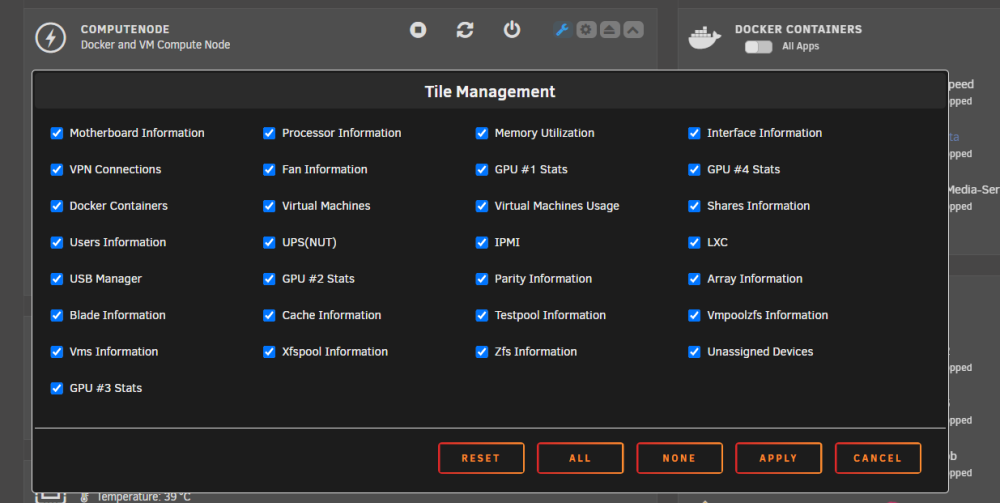Dismiss dialog with CANCEL button
Viewport: 1000px width, 503px height.
[878, 458]
